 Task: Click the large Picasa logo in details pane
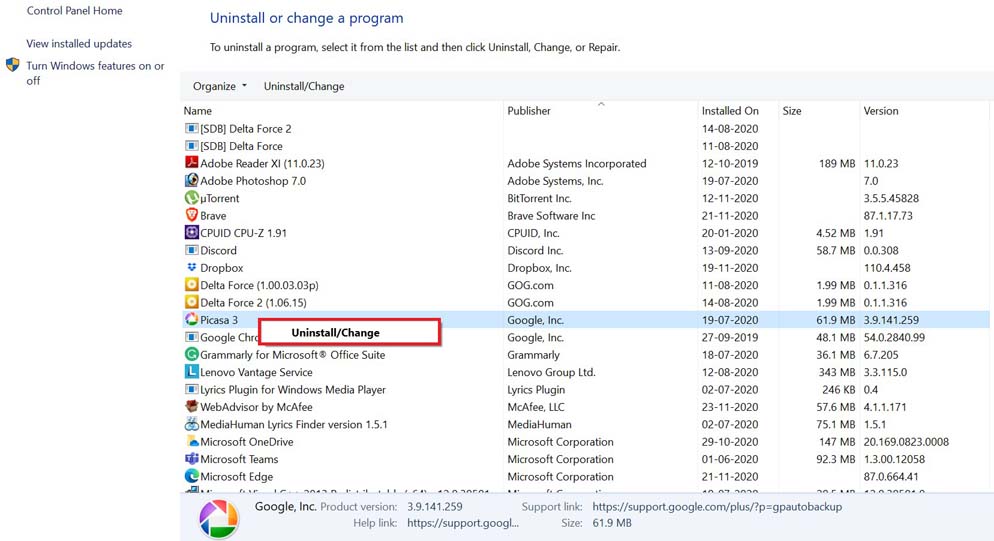tap(219, 519)
